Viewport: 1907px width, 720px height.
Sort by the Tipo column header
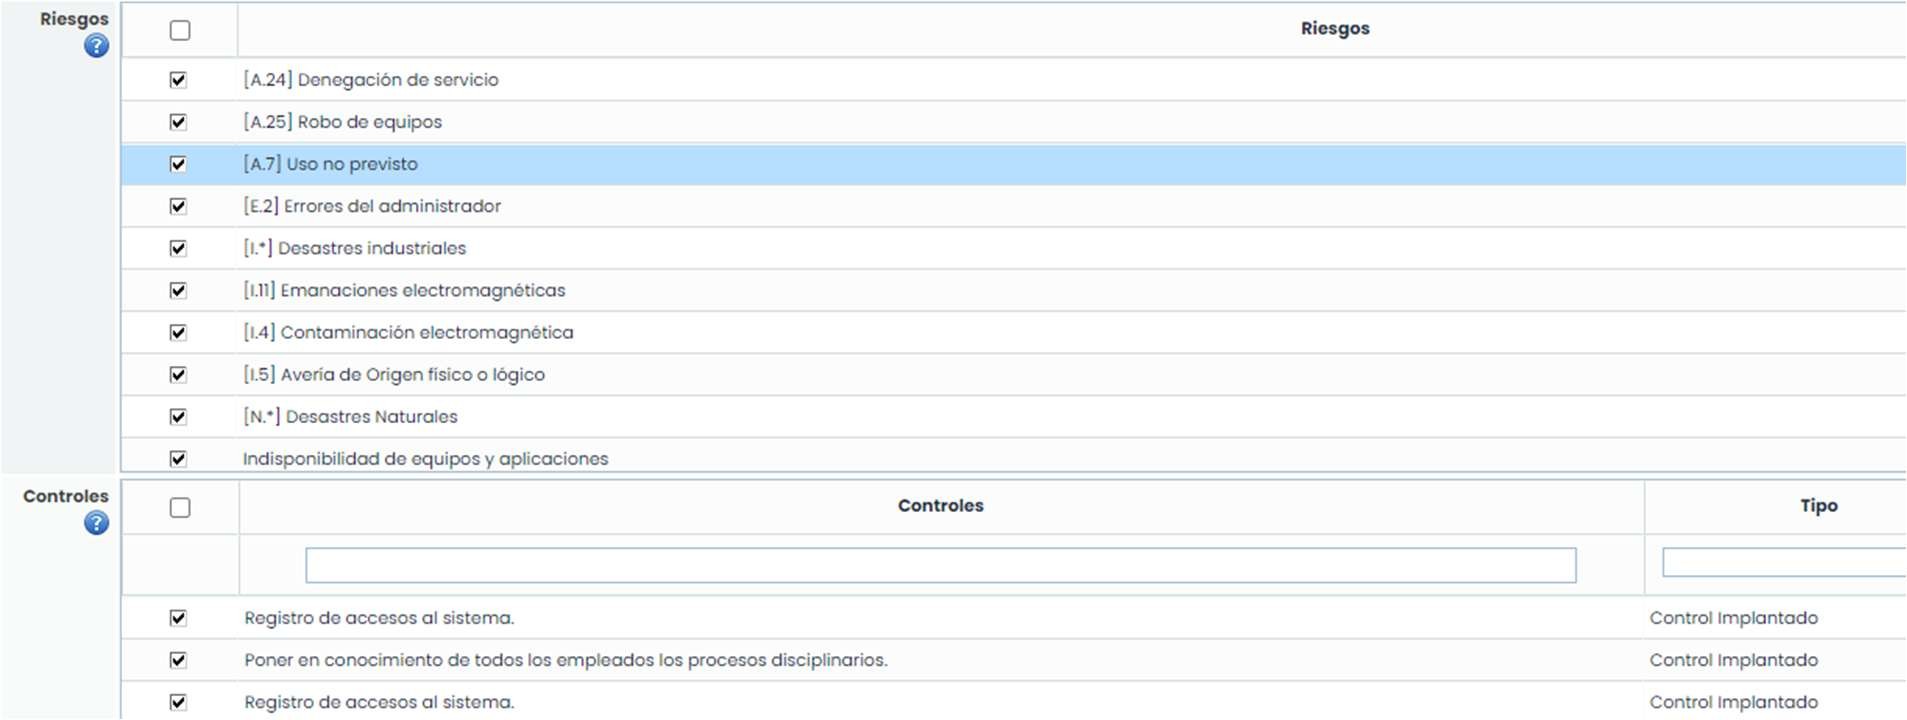coord(1818,506)
